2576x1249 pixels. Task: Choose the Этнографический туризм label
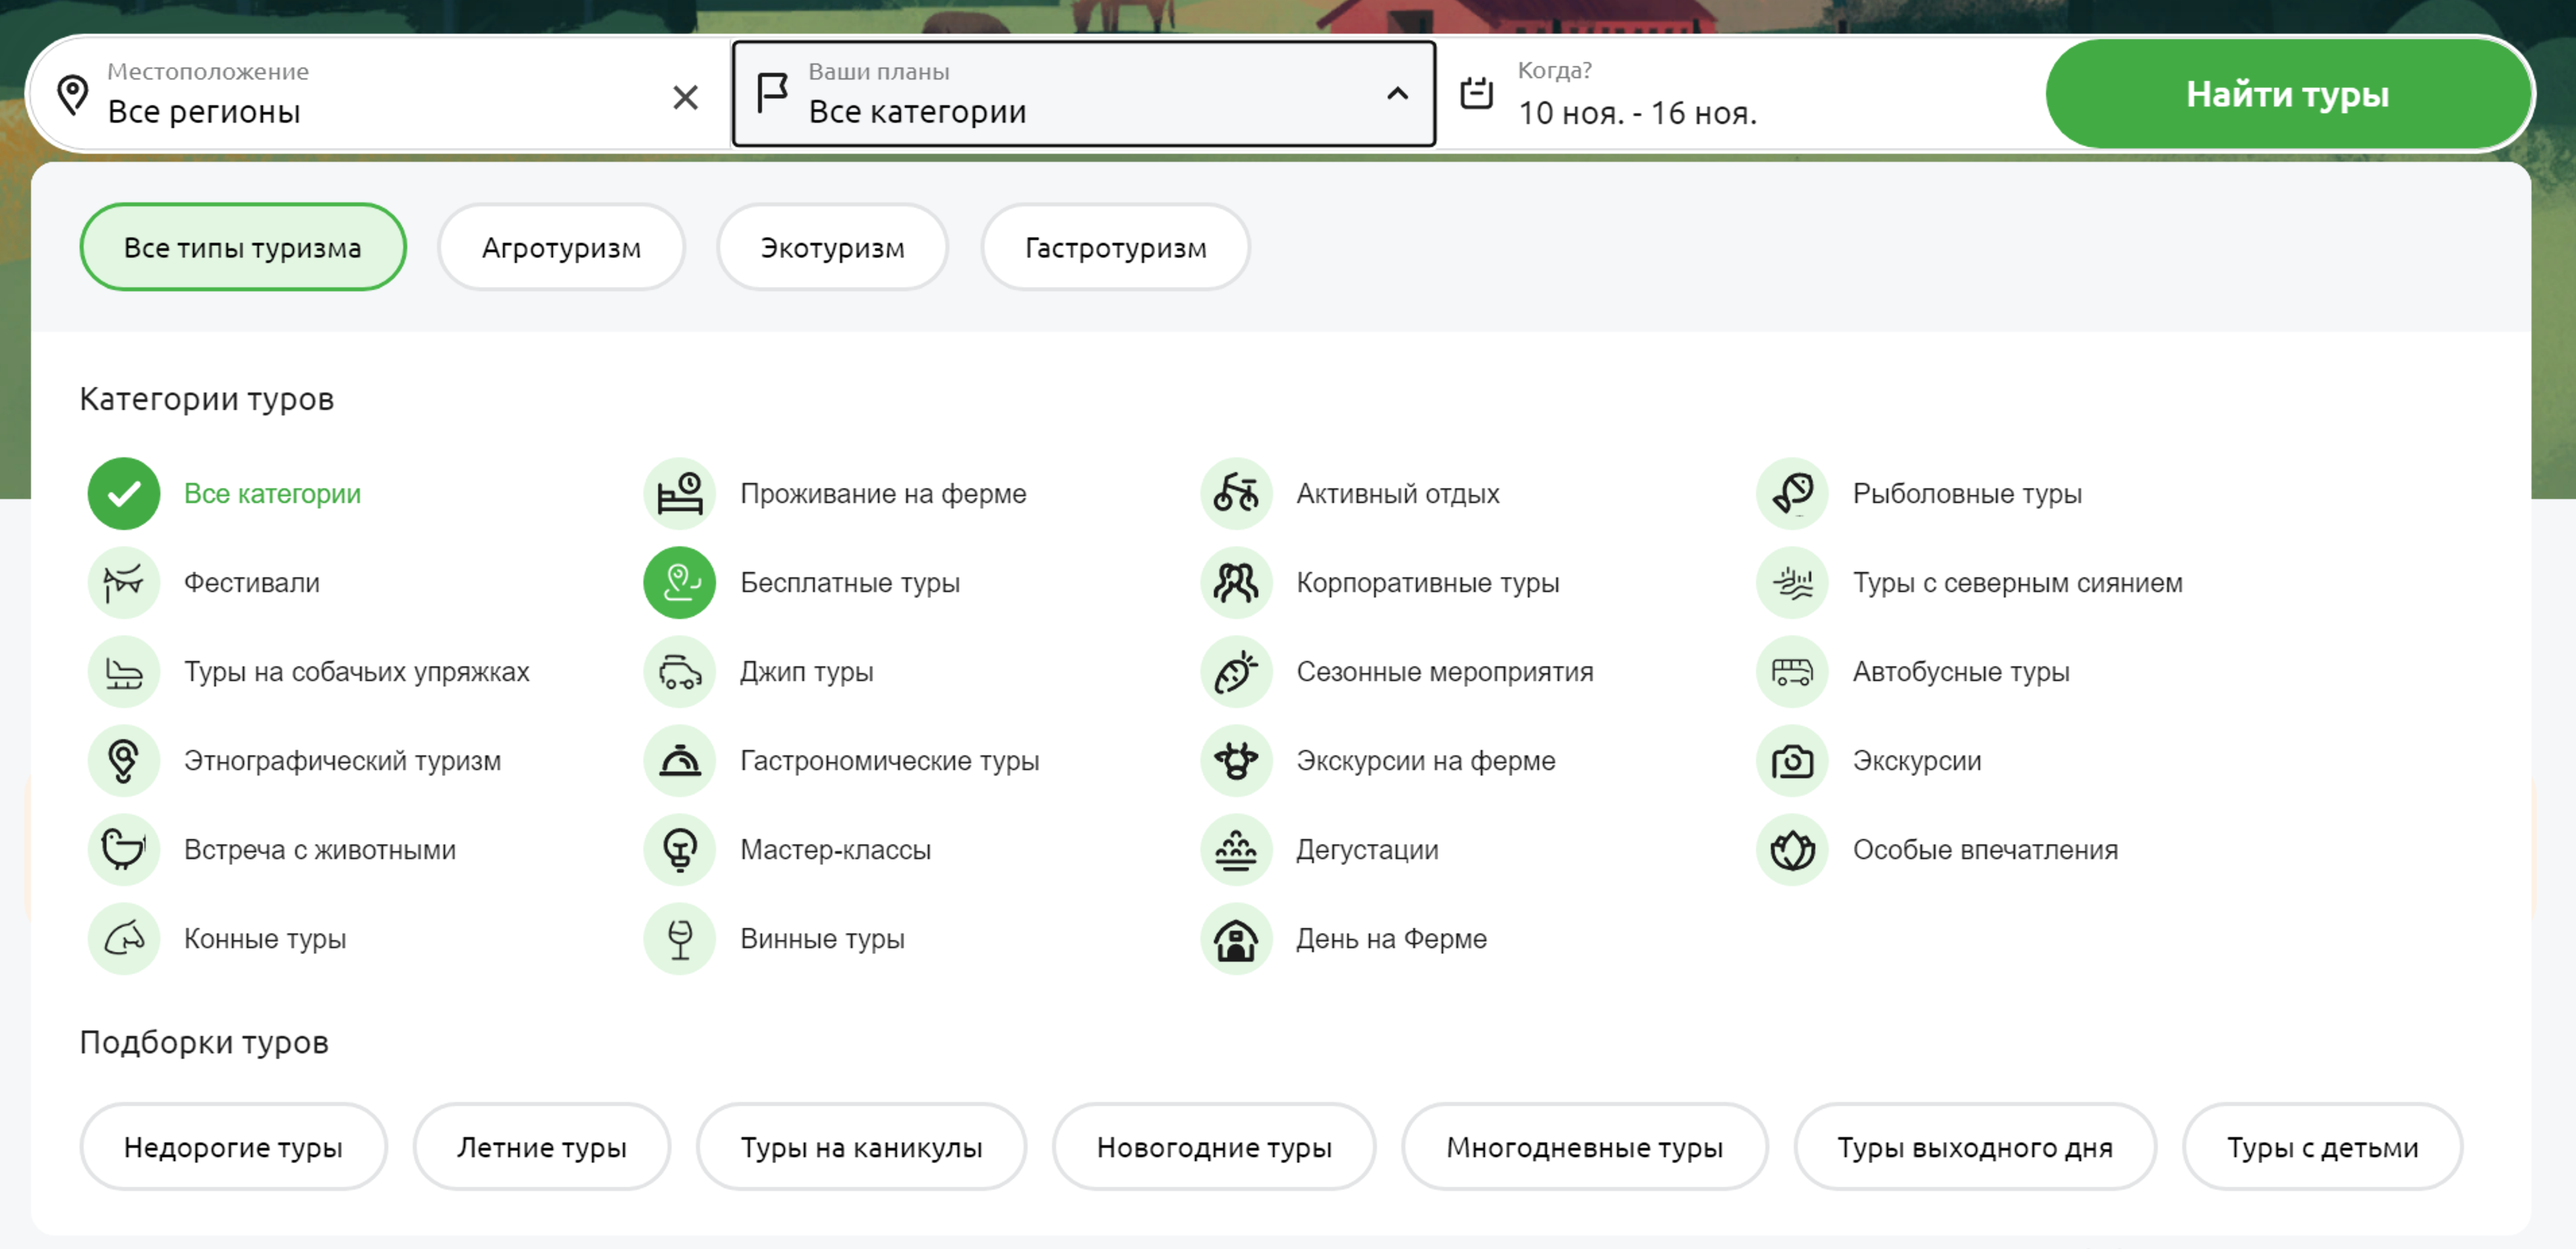(x=342, y=760)
